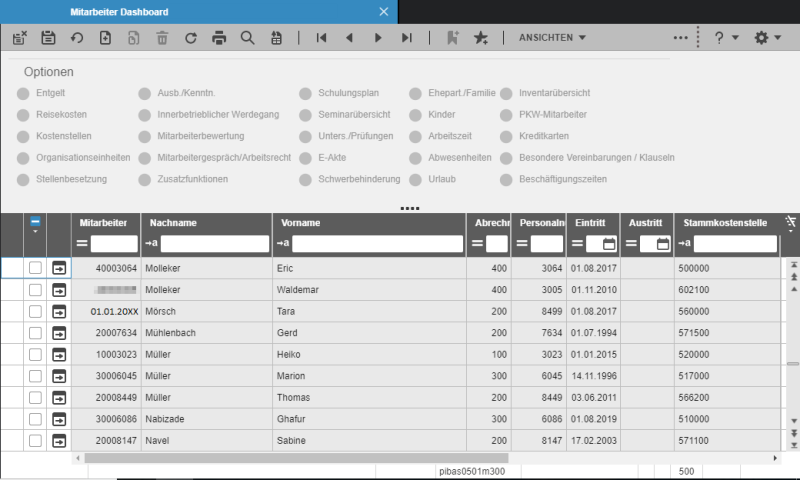Tick checkbox for Ghafur Nabizade row
800x480 pixels.
pos(35,419)
